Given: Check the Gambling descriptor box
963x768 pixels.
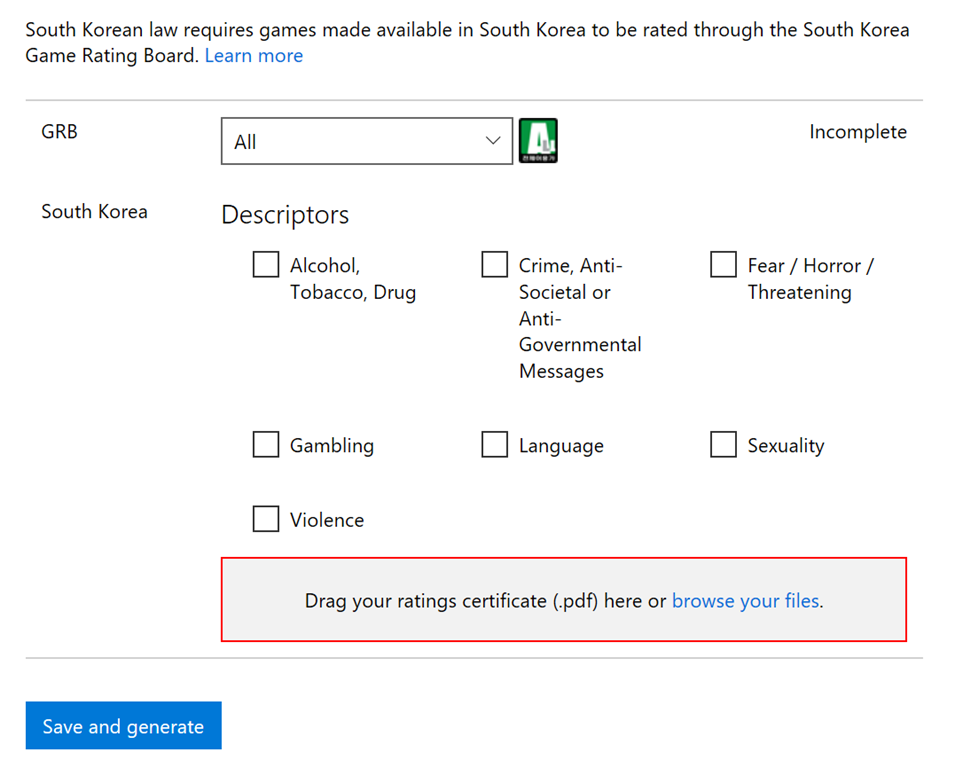Looking at the screenshot, I should (266, 445).
